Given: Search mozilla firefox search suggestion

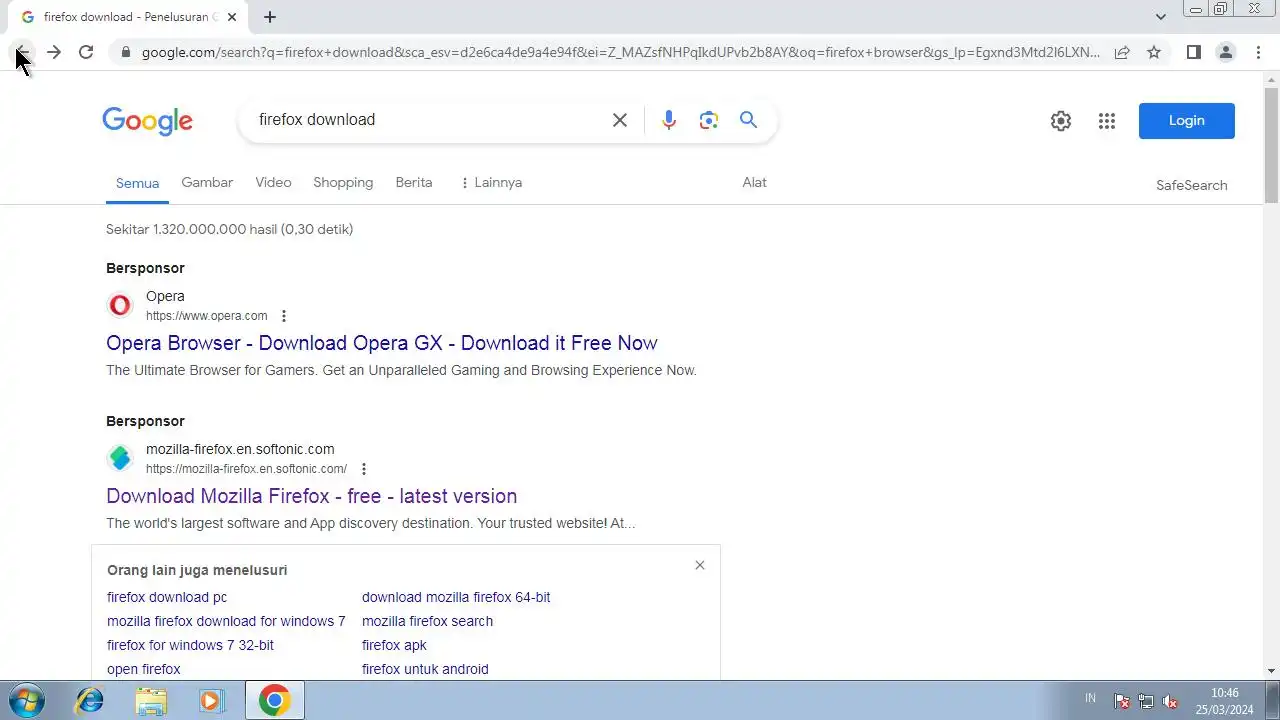Looking at the screenshot, I should click(427, 621).
